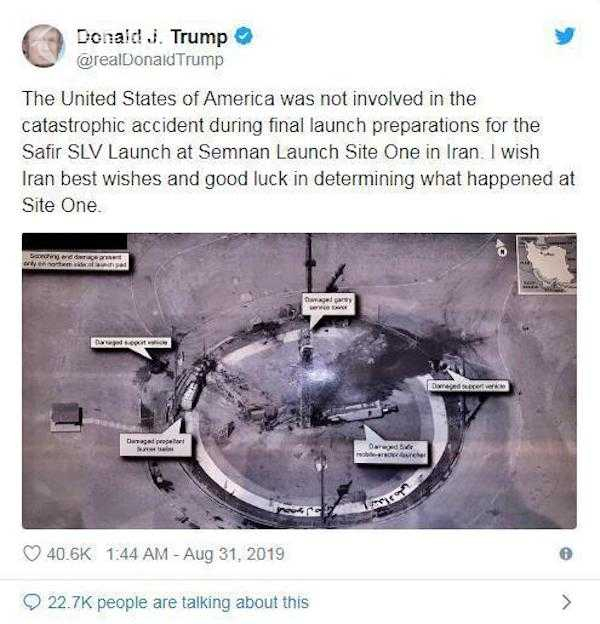Click the tweet text about Semnan Launch Site
The width and height of the screenshot is (600, 624).
tap(298, 152)
